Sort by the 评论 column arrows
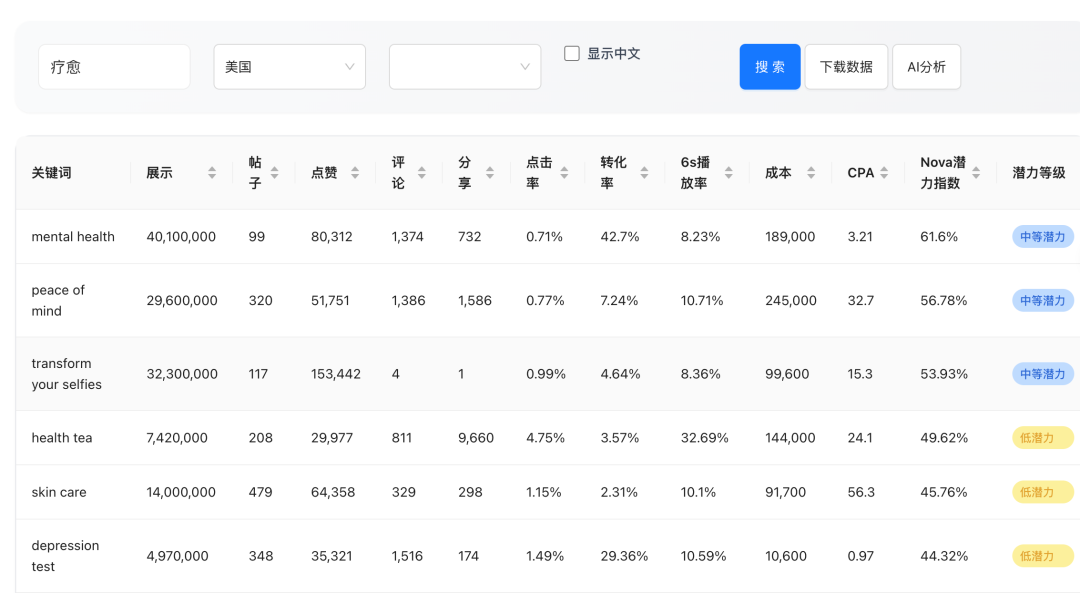The image size is (1080, 593). 422,173
